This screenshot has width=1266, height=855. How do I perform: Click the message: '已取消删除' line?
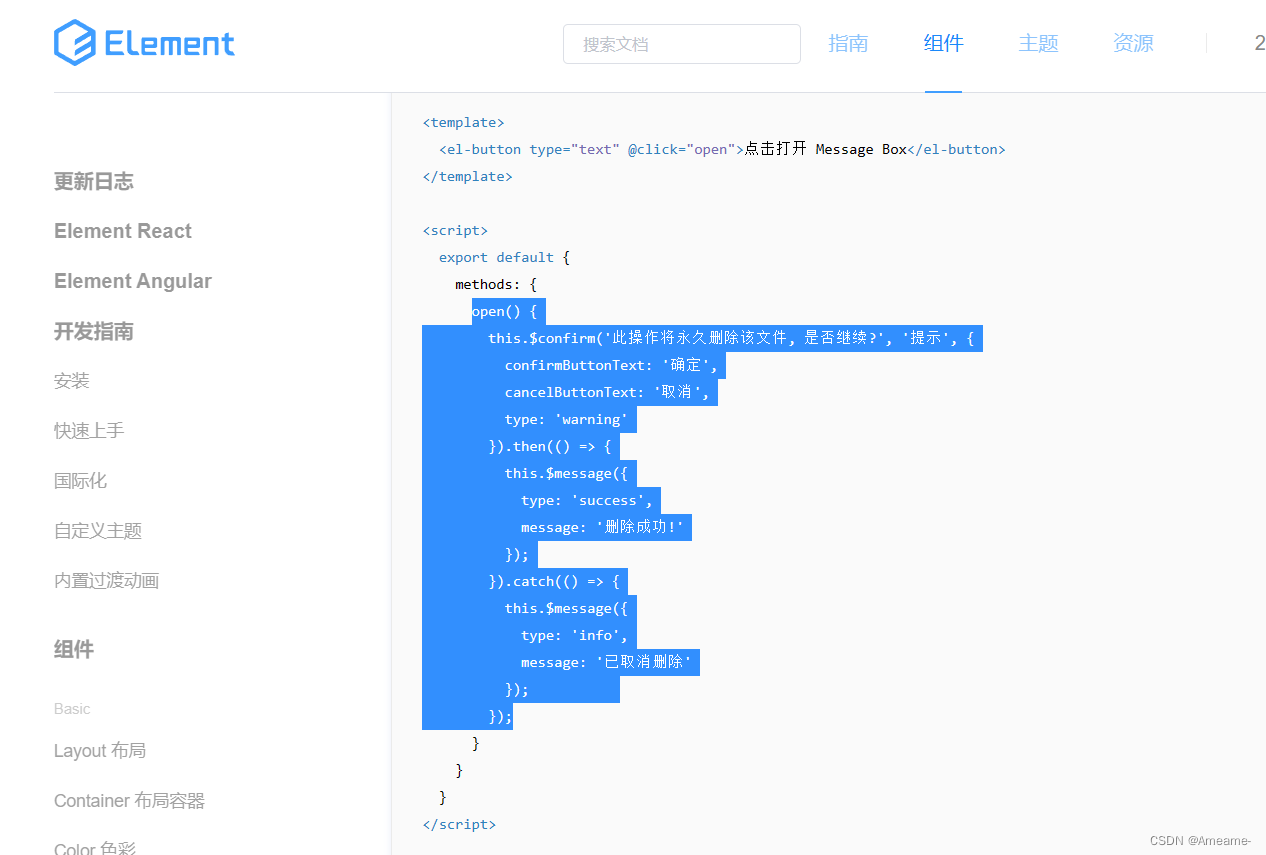tap(606, 662)
